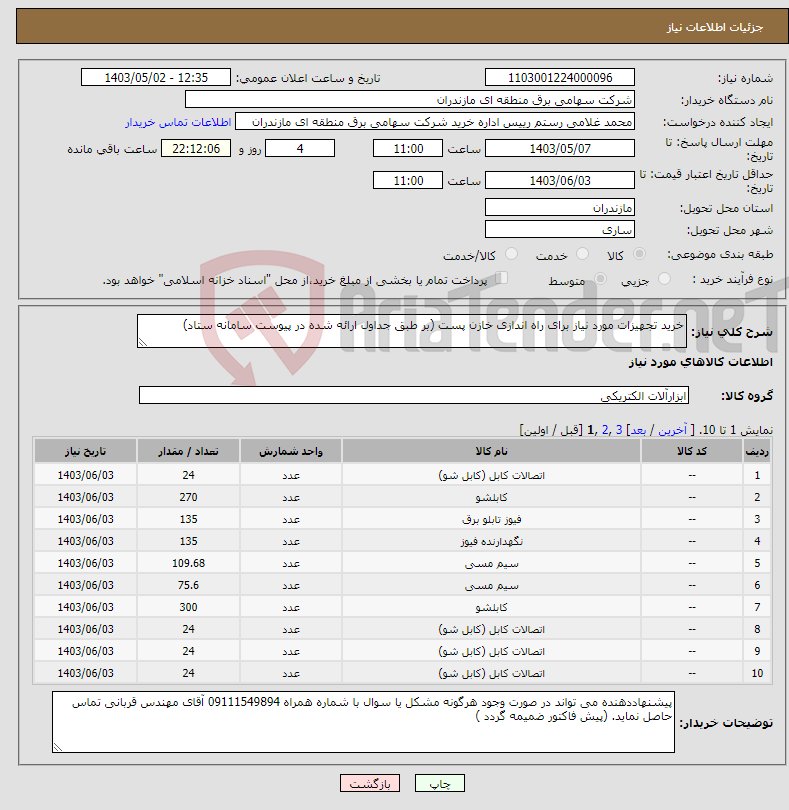Click the واحد شمارش column header

tap(290, 451)
